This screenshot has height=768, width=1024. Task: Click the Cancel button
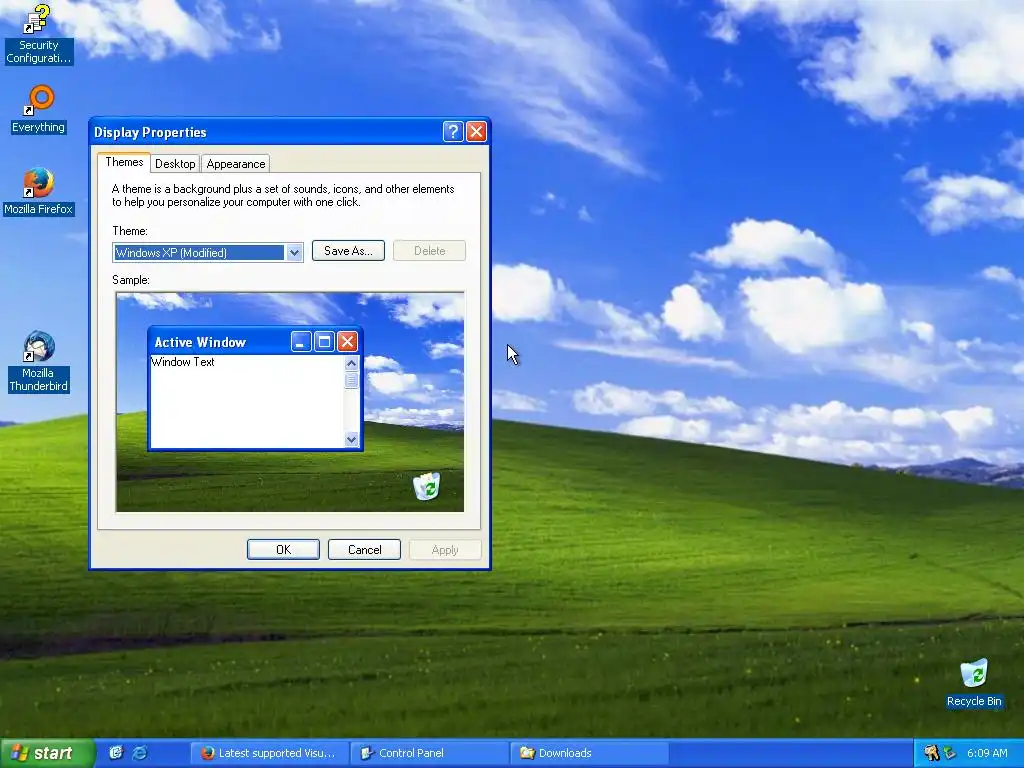(x=364, y=550)
